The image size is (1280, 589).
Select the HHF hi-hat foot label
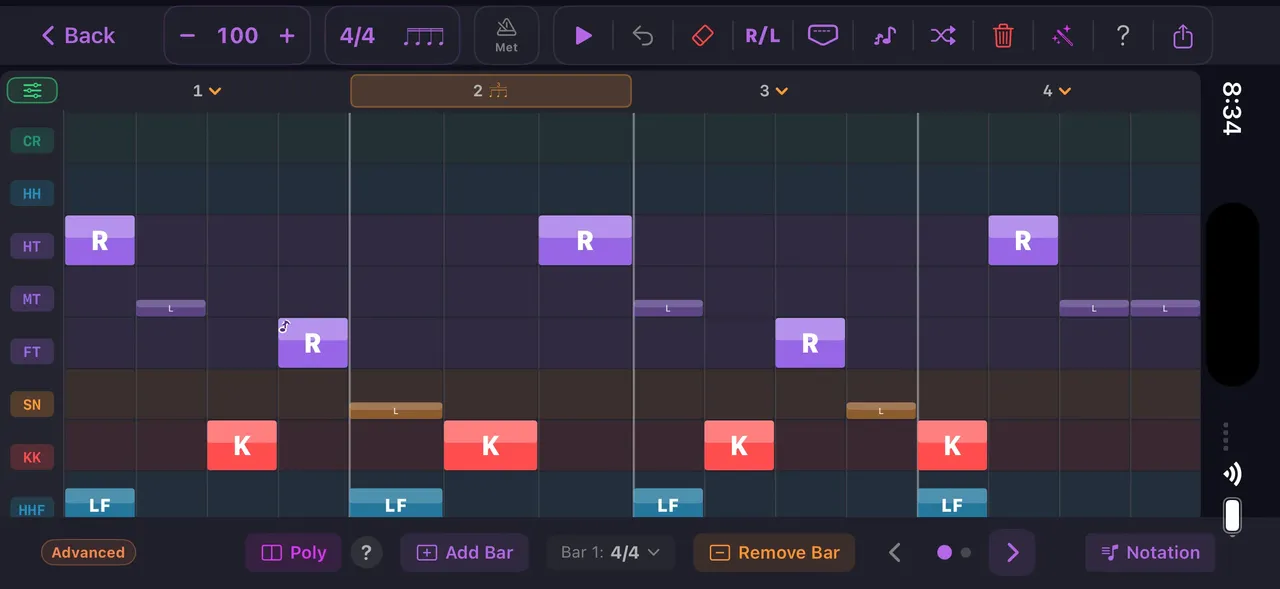click(32, 509)
